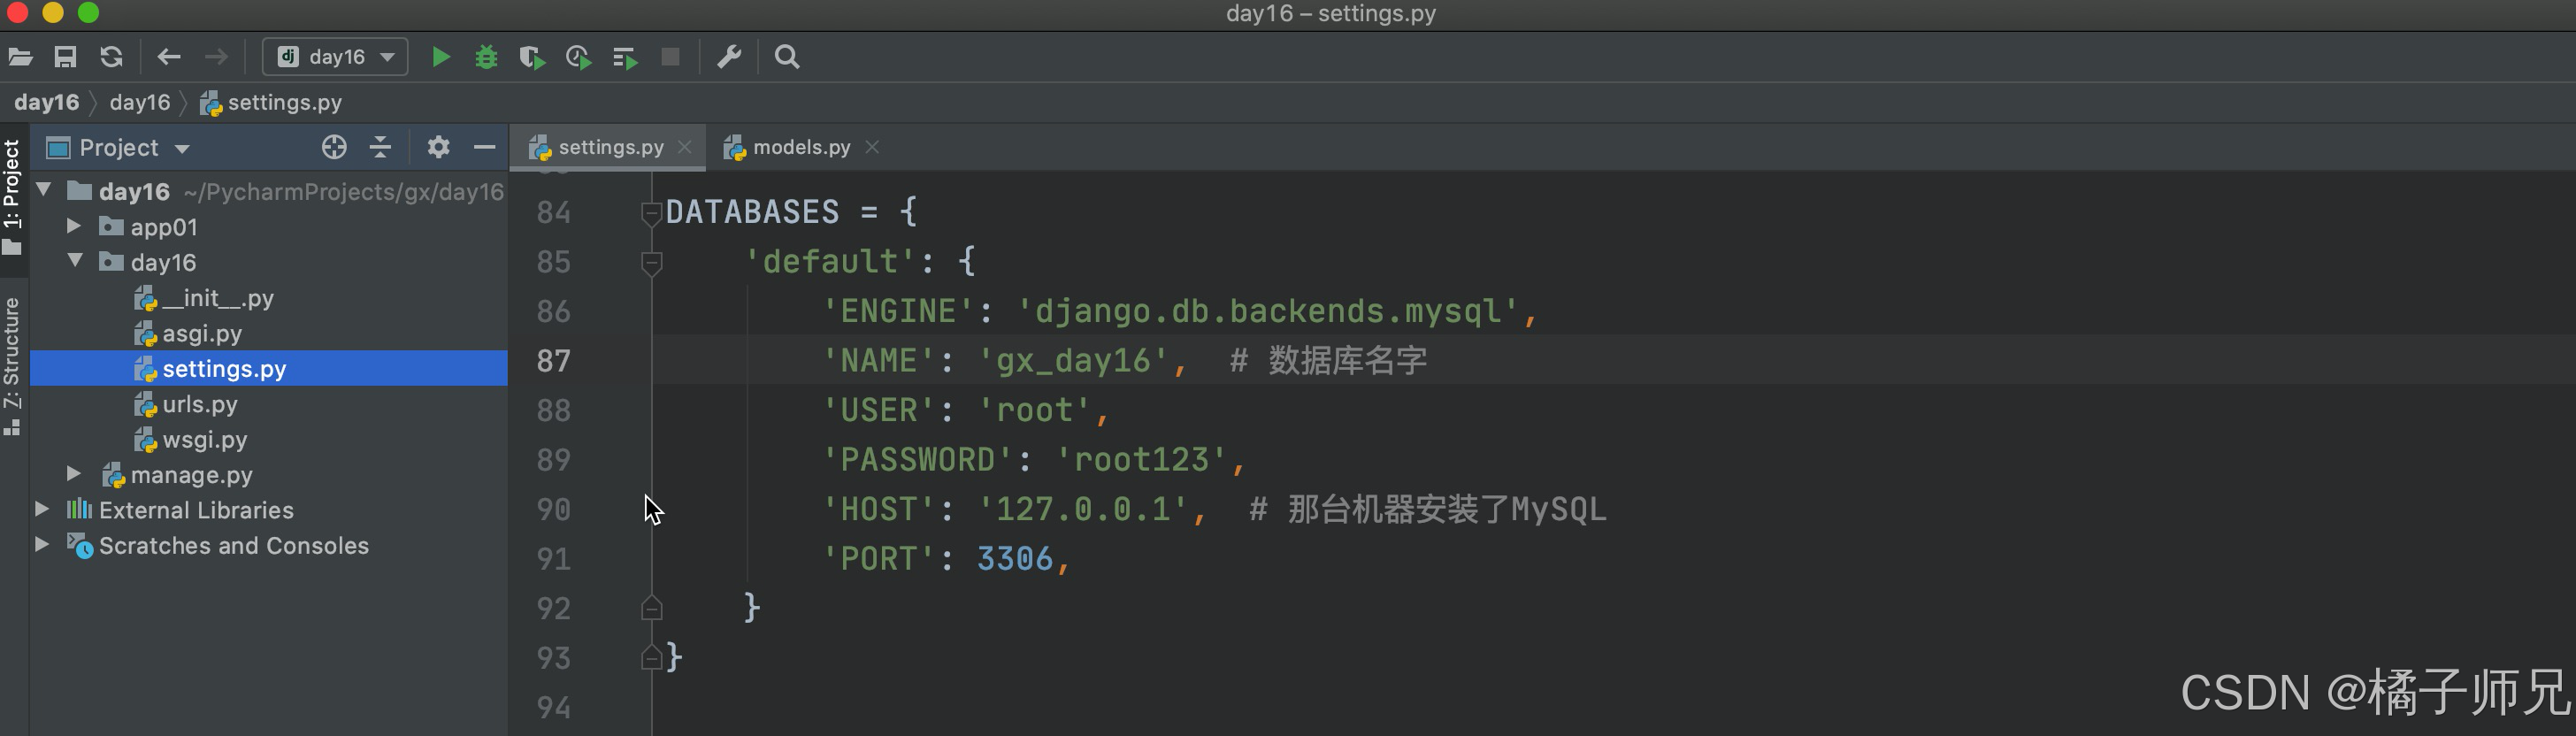Click the fold end marker at line 93
The image size is (2576, 736).
[x=651, y=658]
